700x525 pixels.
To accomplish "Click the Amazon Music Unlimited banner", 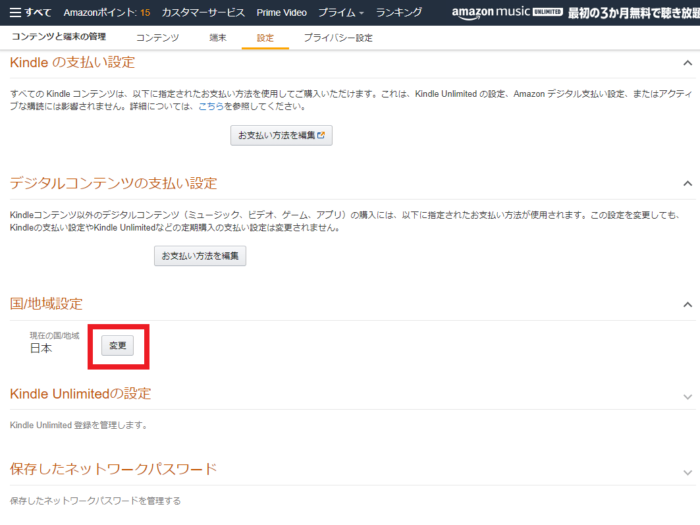I will pos(575,12).
